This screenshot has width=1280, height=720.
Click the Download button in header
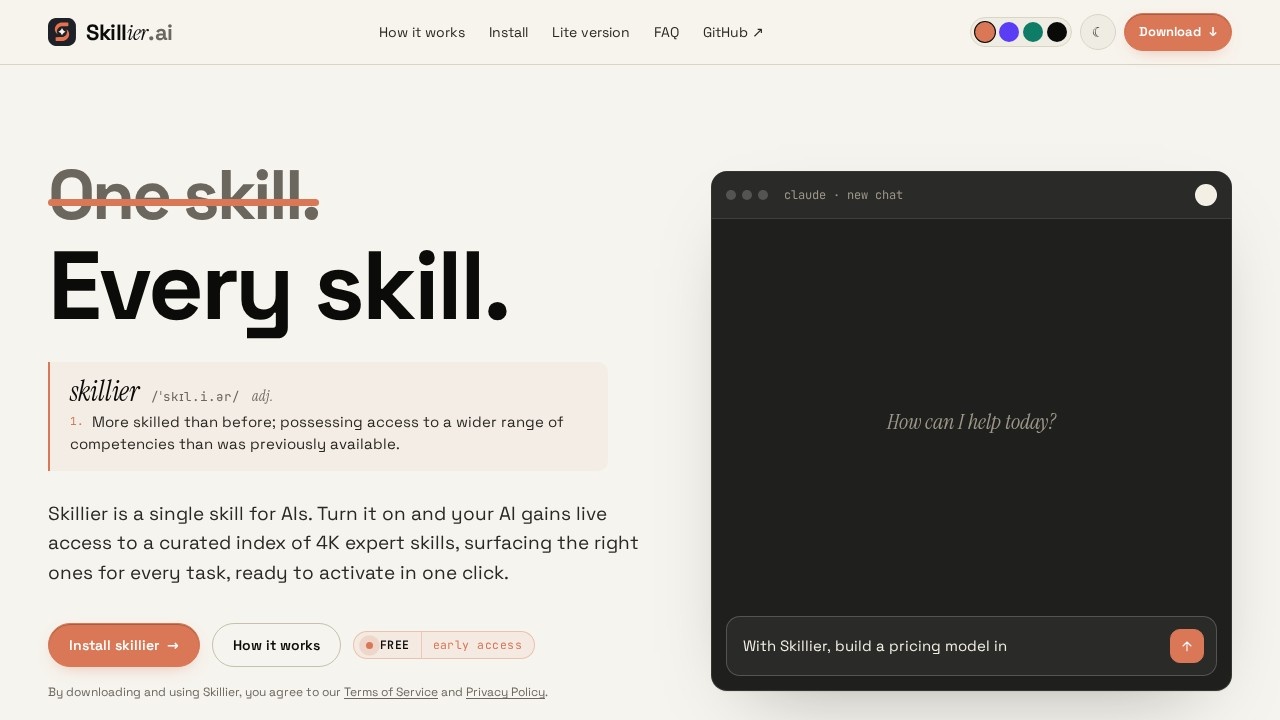pos(1178,32)
